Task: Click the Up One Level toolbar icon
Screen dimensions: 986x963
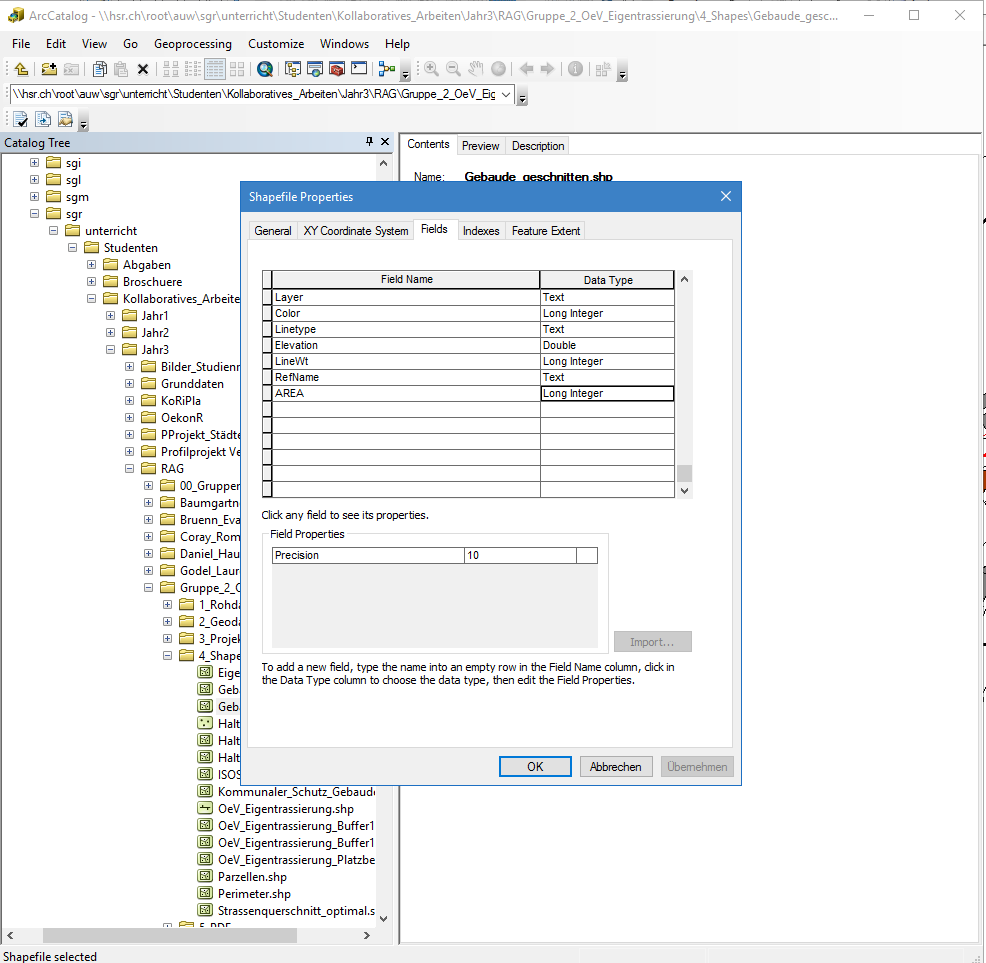Action: 21,69
